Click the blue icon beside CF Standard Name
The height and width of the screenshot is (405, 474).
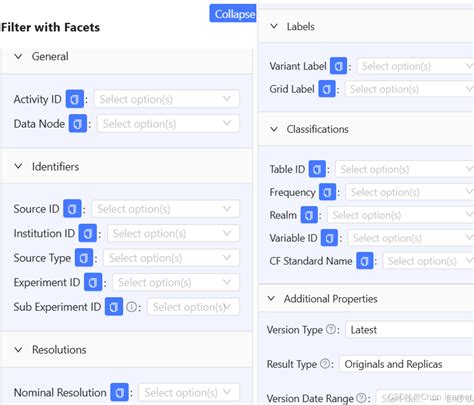click(x=364, y=261)
